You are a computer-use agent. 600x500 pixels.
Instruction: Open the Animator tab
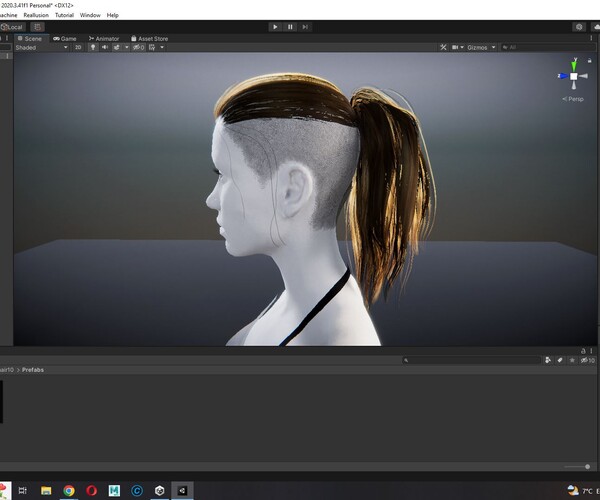coord(104,39)
